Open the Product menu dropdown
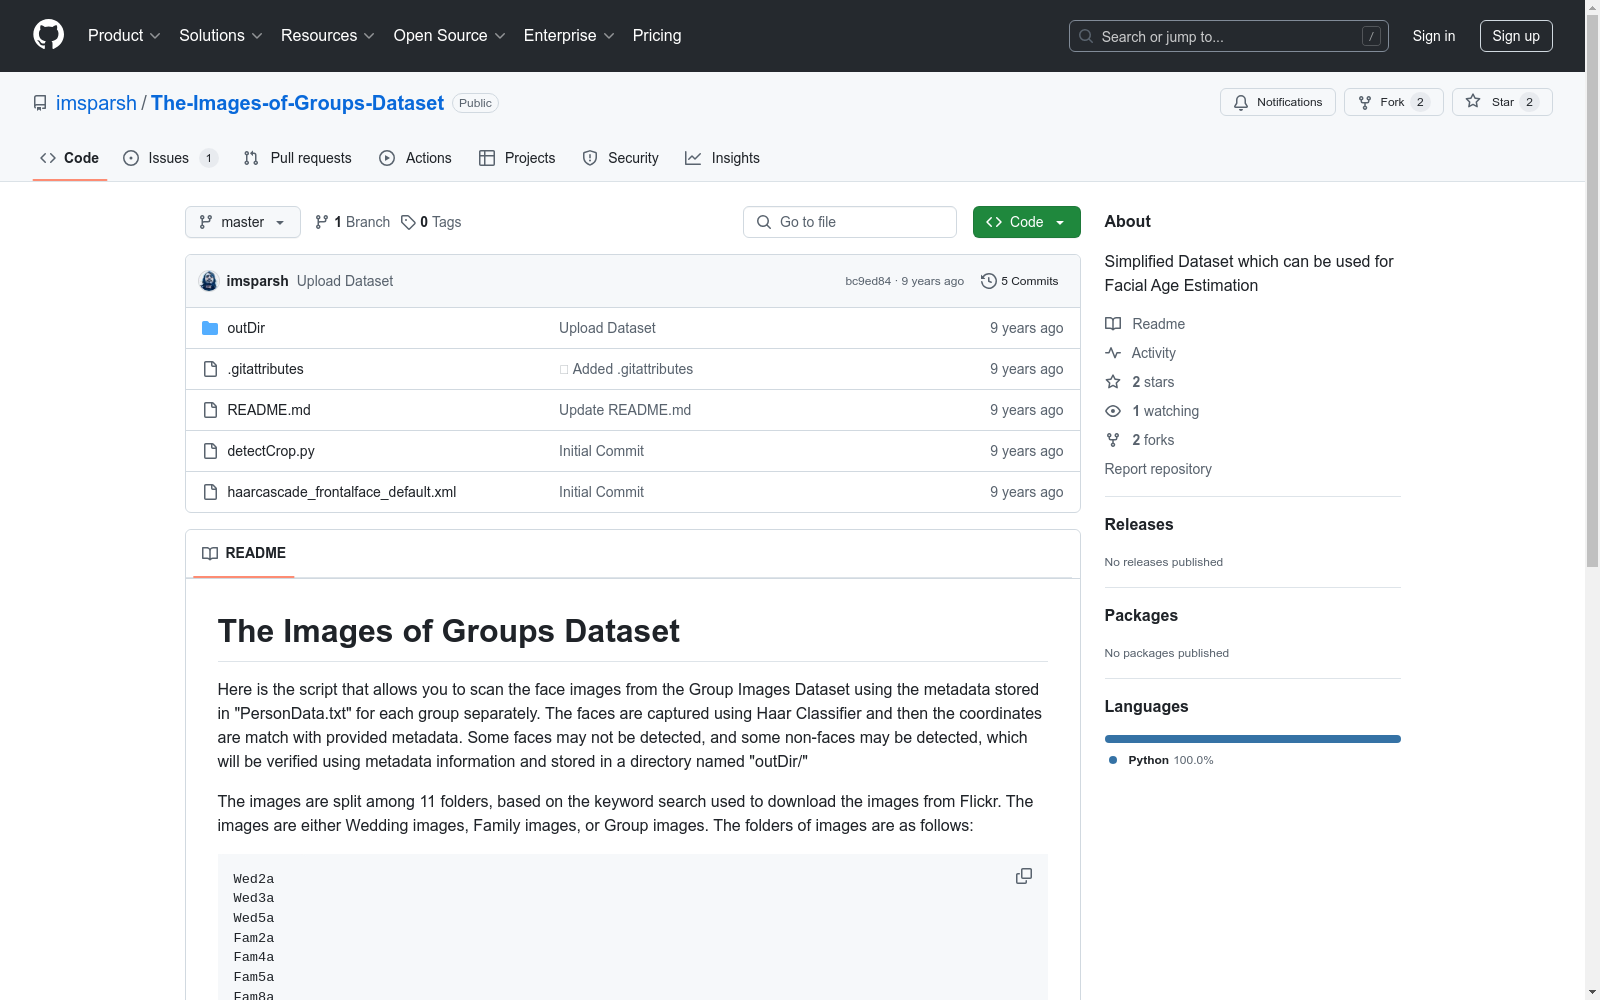The width and height of the screenshot is (1600, 1000). [124, 35]
